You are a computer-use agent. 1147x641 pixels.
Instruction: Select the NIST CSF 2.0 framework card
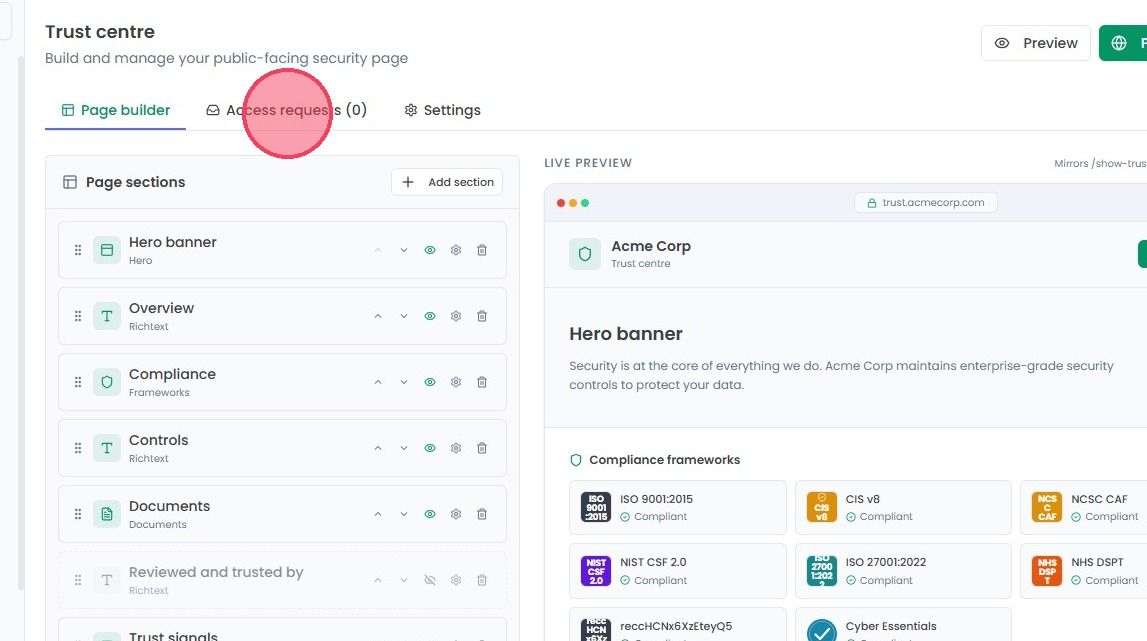[677, 571]
